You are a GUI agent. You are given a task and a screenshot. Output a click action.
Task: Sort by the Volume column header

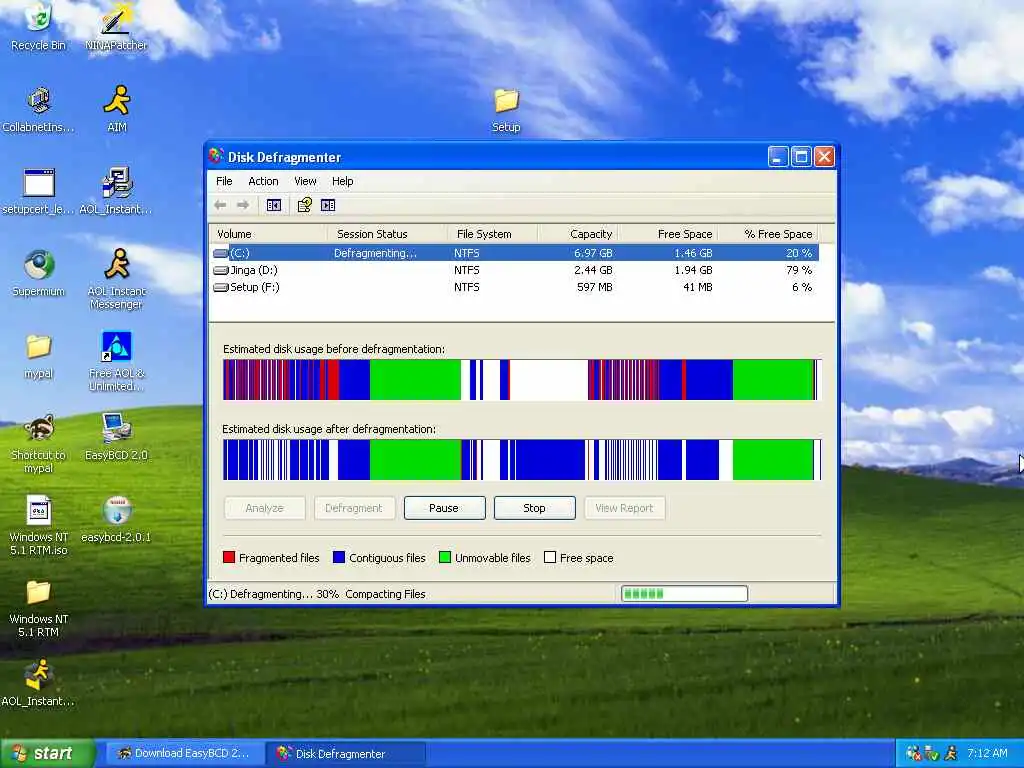pos(268,234)
